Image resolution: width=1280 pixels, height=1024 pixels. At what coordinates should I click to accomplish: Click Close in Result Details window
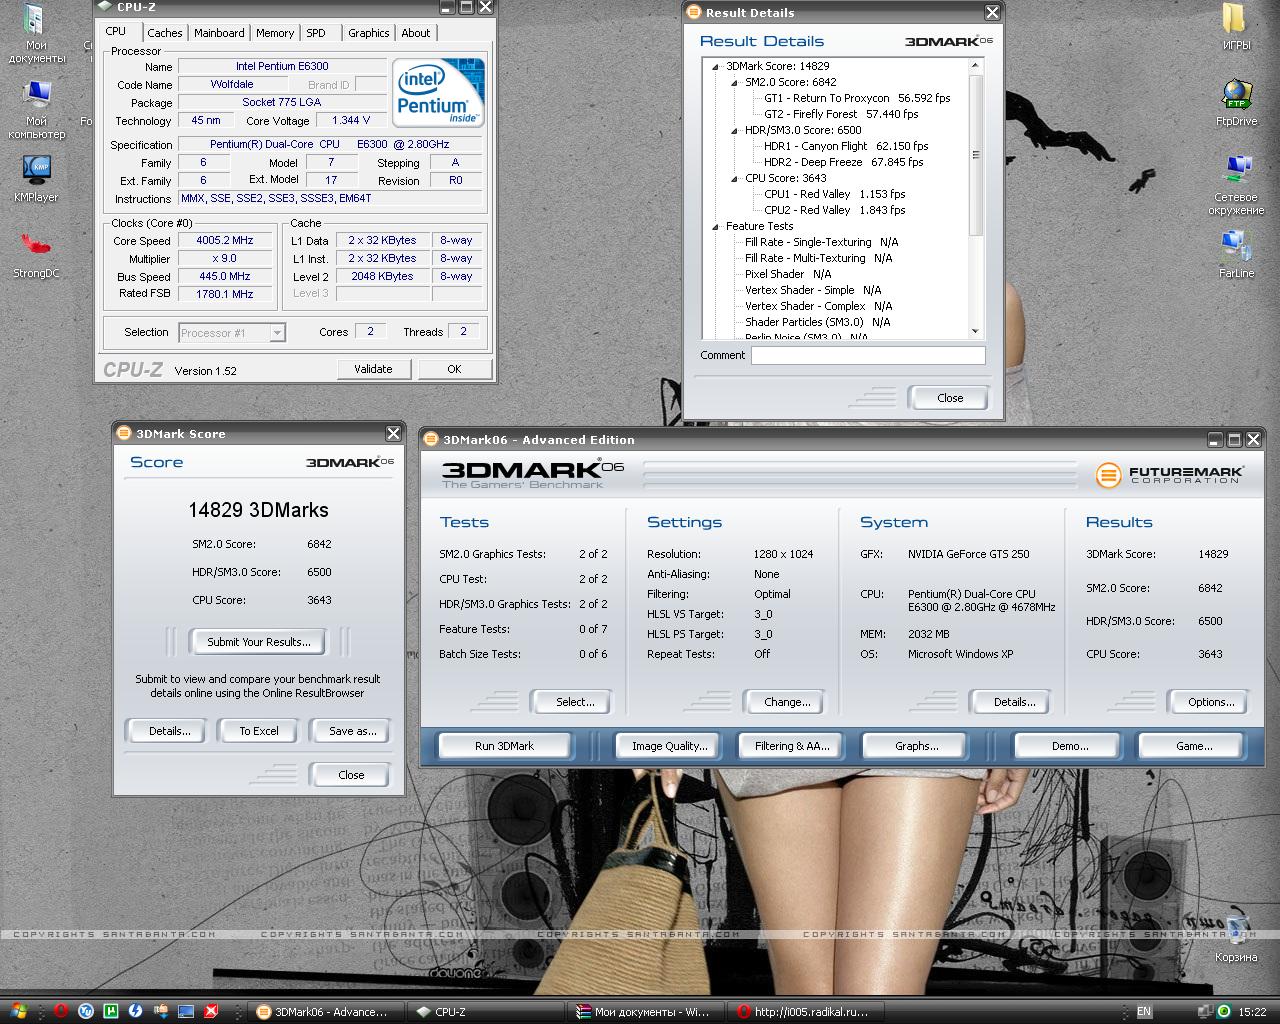click(x=950, y=398)
